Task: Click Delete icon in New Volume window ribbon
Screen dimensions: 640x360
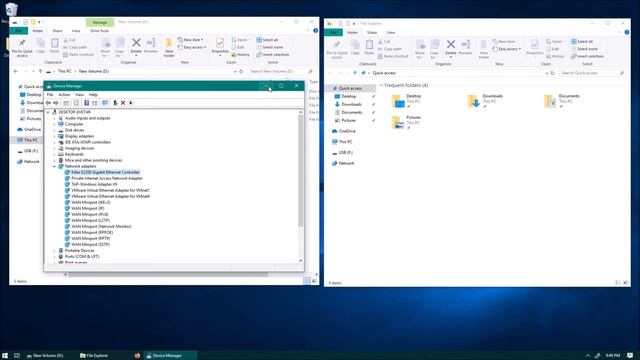Action: pos(136,46)
